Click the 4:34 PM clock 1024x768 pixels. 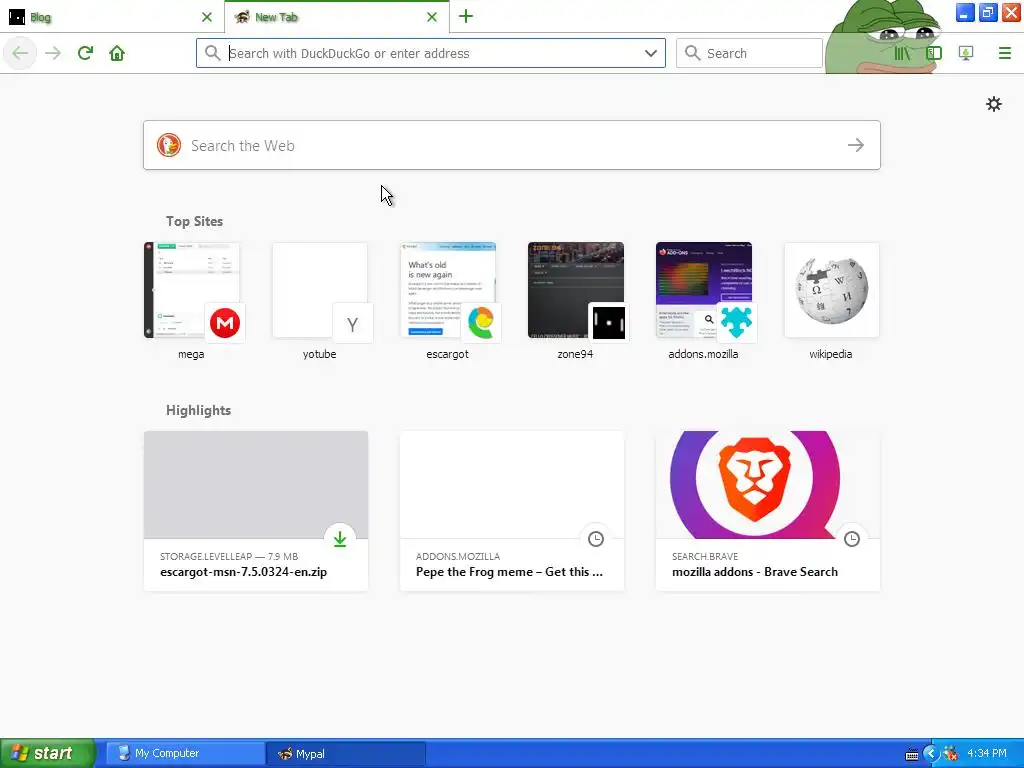point(987,754)
